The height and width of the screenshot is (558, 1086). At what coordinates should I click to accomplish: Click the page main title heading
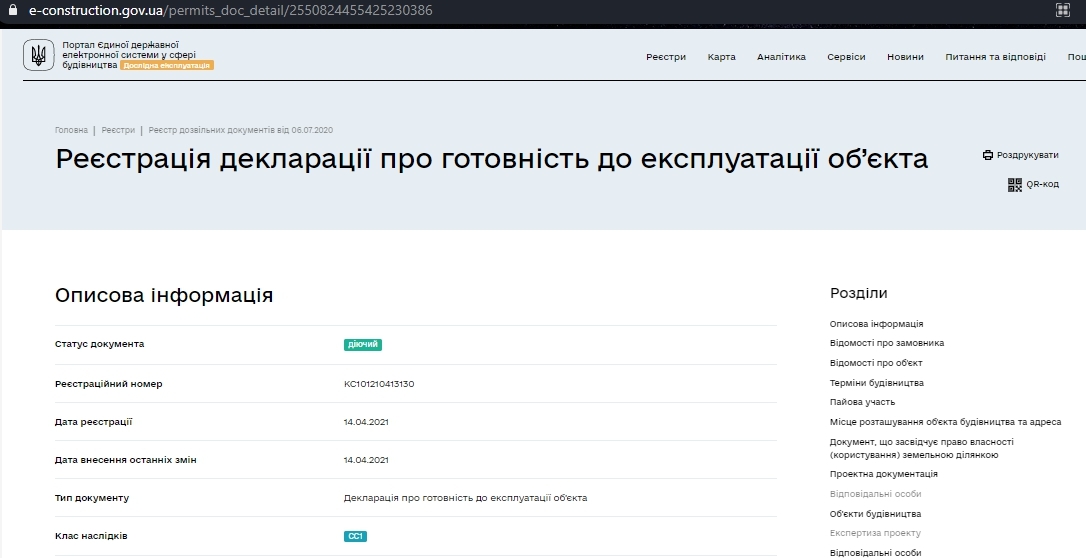492,159
